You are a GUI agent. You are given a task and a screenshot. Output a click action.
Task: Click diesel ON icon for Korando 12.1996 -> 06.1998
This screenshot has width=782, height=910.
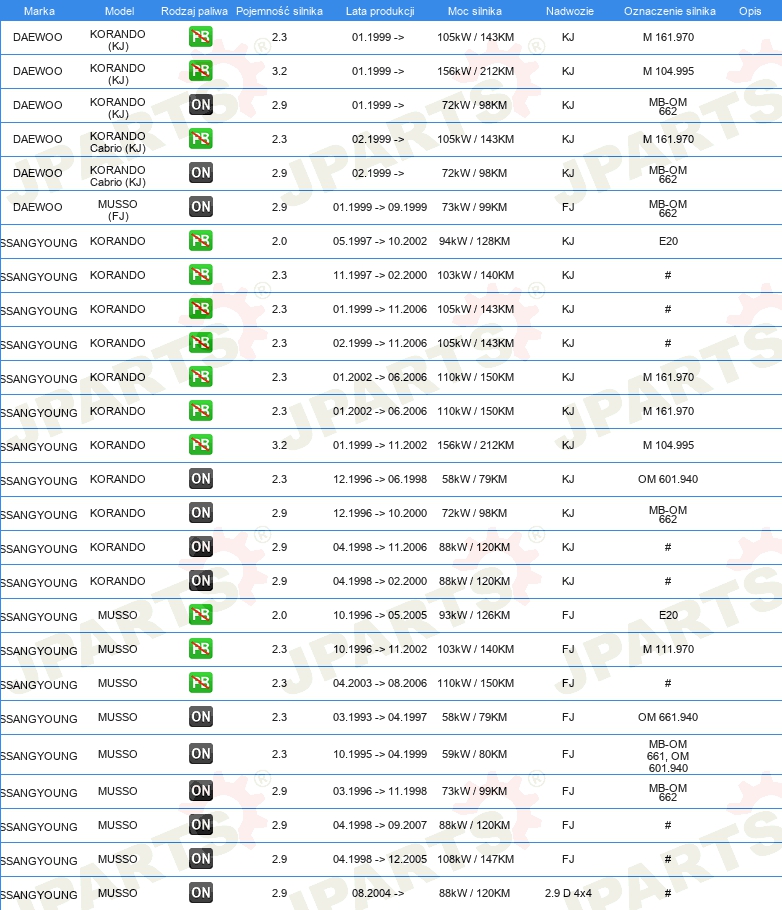201,479
